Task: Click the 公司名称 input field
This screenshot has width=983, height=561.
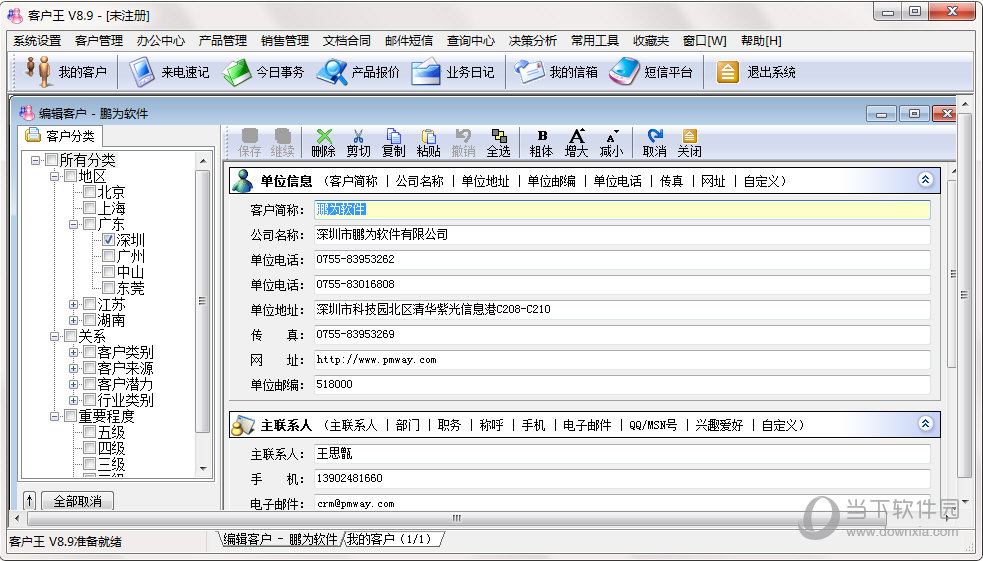Action: (x=622, y=234)
